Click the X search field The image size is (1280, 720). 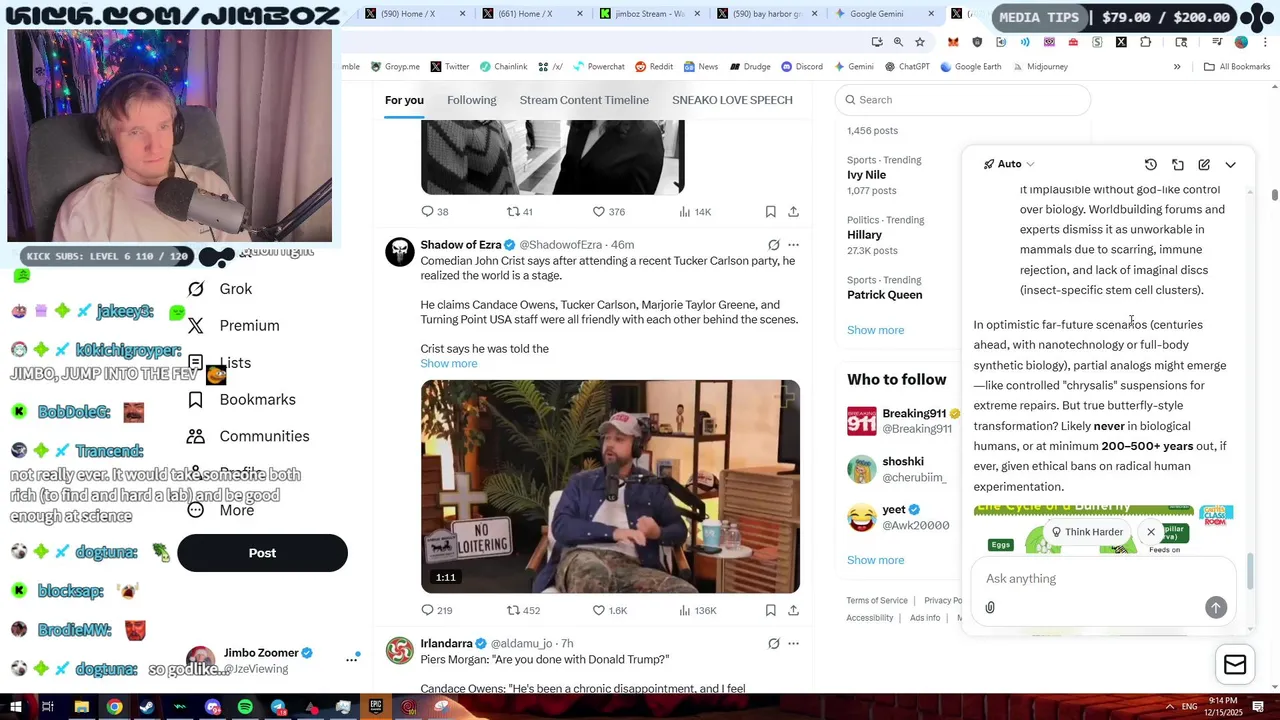tap(963, 100)
